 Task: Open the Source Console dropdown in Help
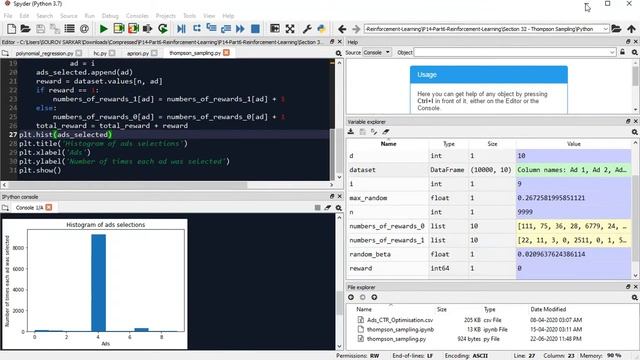376,52
